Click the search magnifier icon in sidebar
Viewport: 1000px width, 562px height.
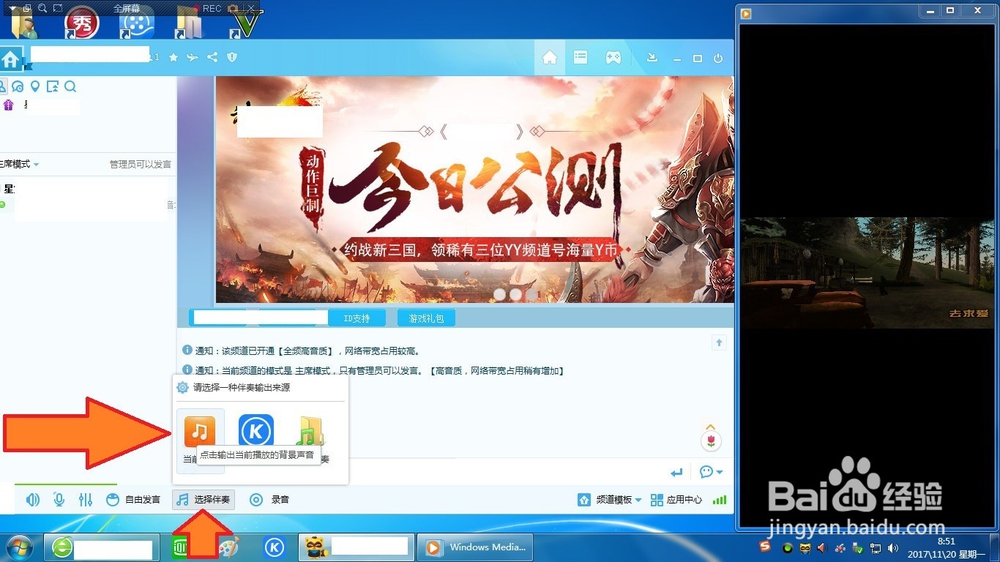tap(70, 86)
